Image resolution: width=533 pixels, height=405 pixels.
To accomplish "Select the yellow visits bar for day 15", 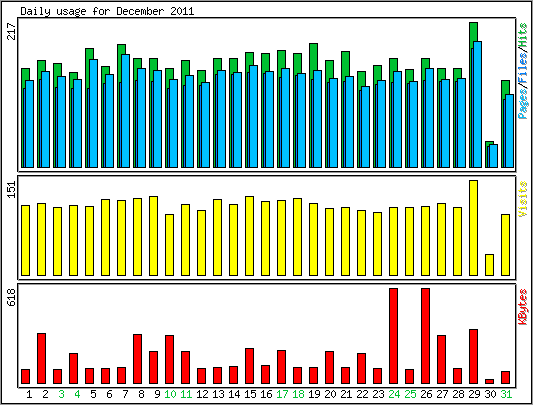I will pyautogui.click(x=250, y=236).
